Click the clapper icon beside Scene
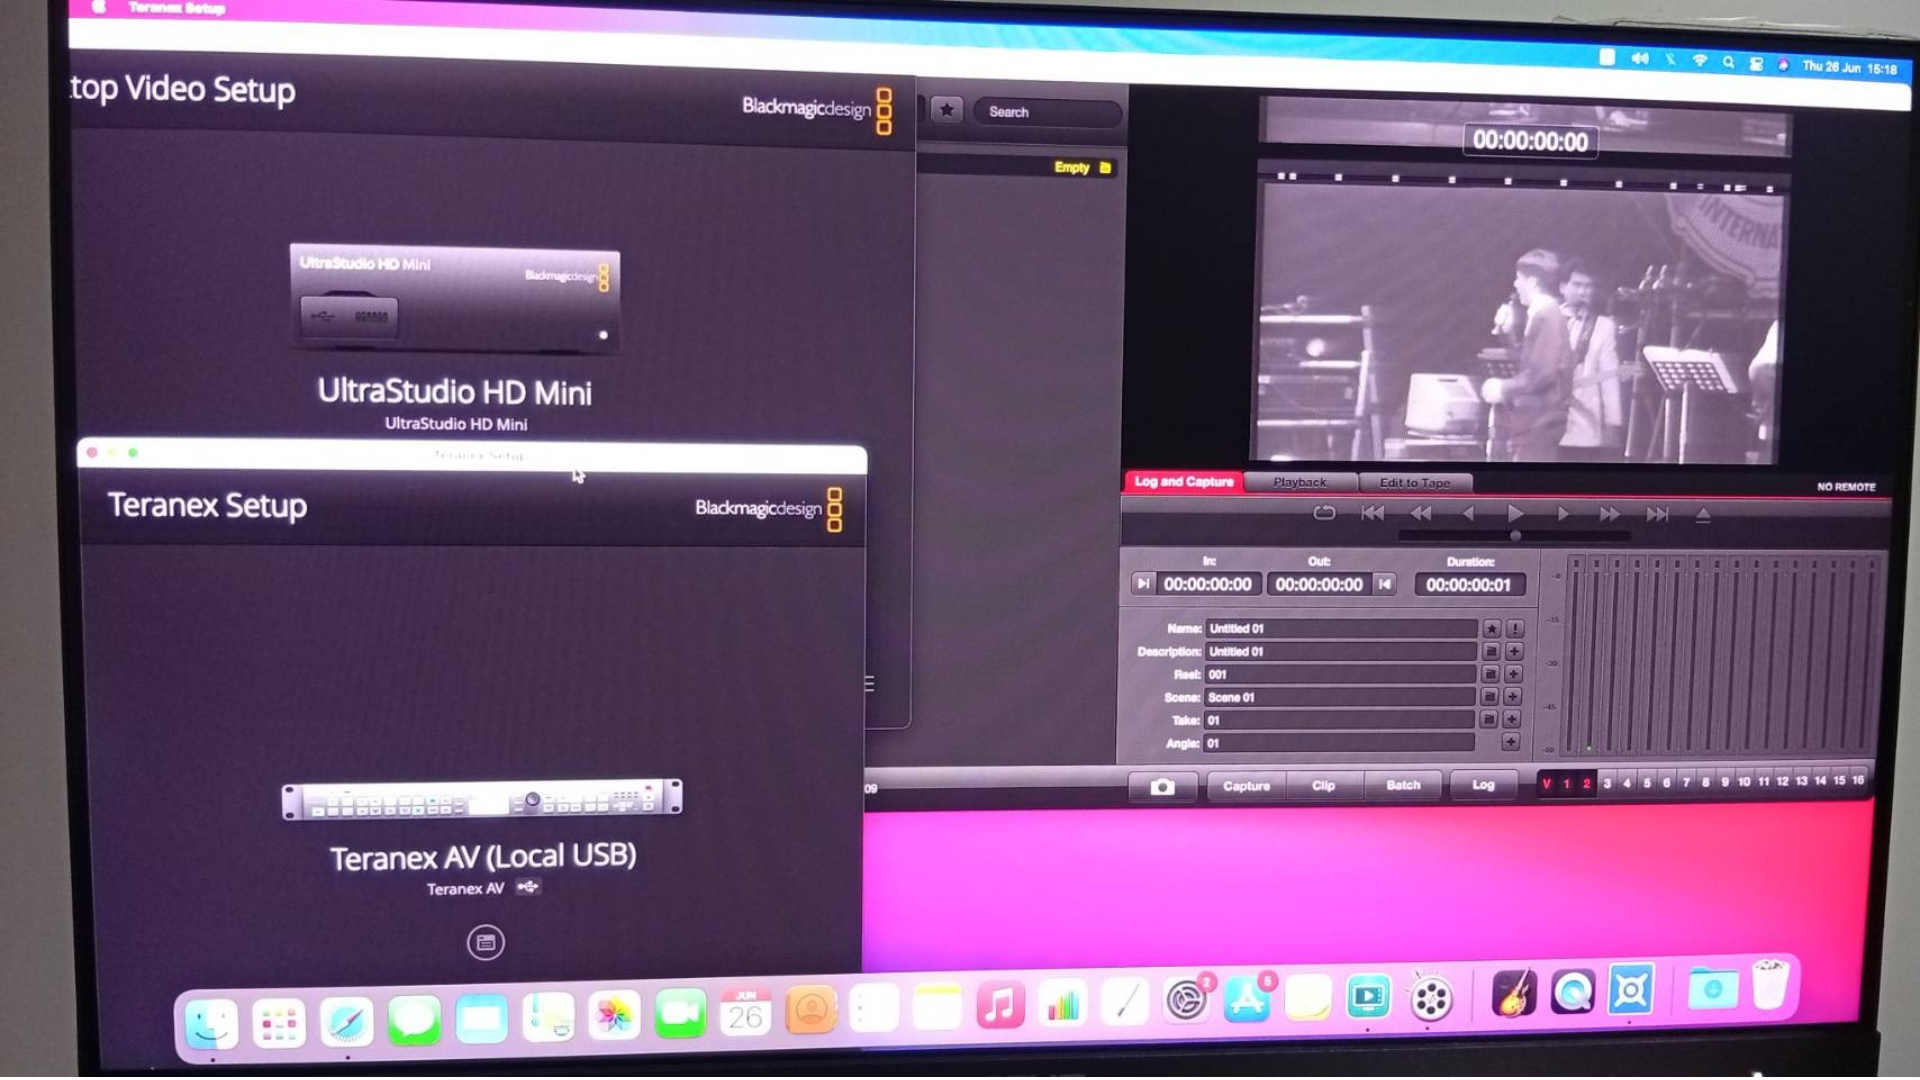1920x1080 pixels. click(x=1488, y=696)
